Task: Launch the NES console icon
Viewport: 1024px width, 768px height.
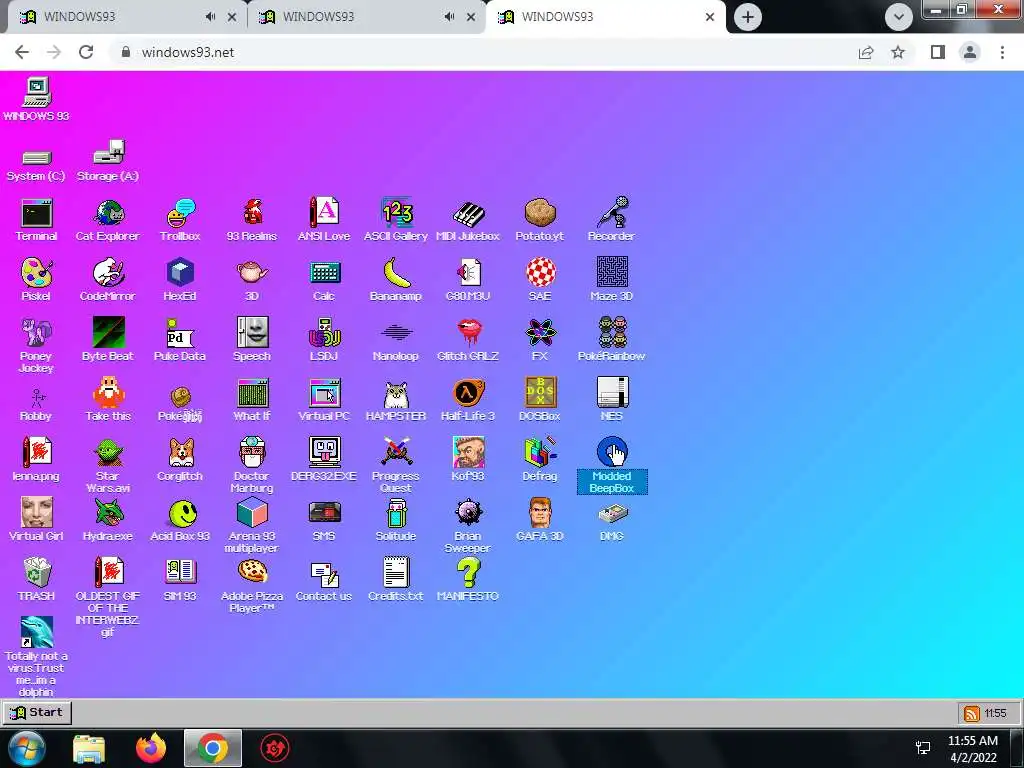Action: 612,393
